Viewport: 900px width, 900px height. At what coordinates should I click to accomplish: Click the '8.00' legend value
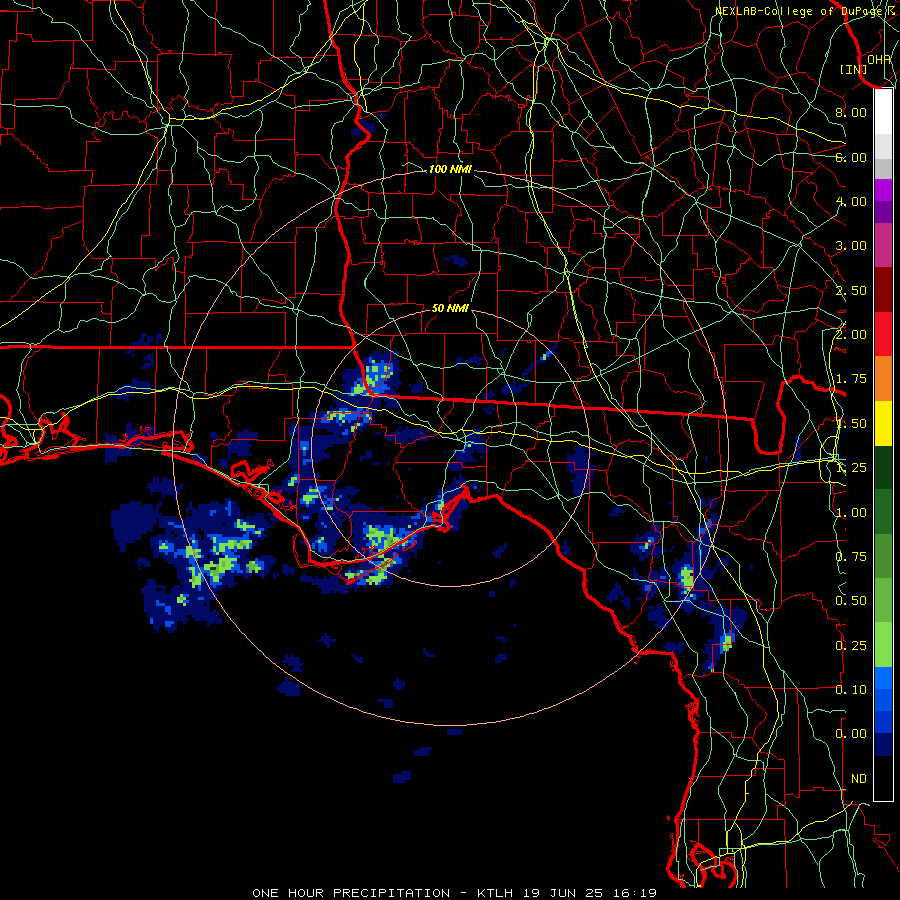[851, 112]
